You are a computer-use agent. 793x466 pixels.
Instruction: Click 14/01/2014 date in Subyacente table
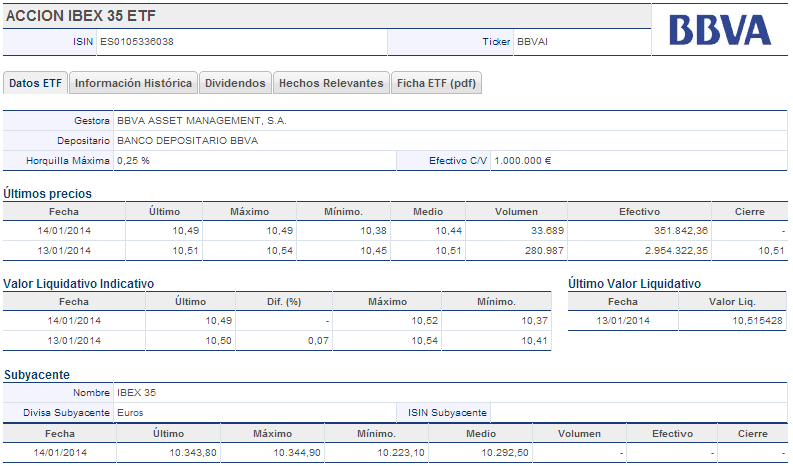[60, 453]
